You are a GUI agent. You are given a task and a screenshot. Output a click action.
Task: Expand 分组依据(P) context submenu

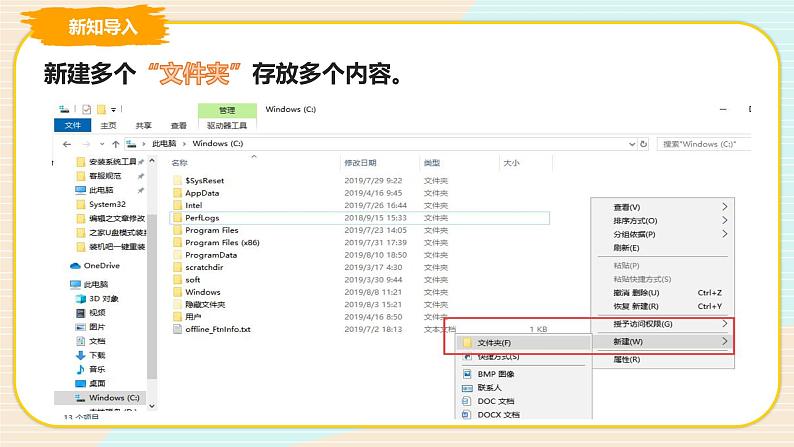(662, 234)
